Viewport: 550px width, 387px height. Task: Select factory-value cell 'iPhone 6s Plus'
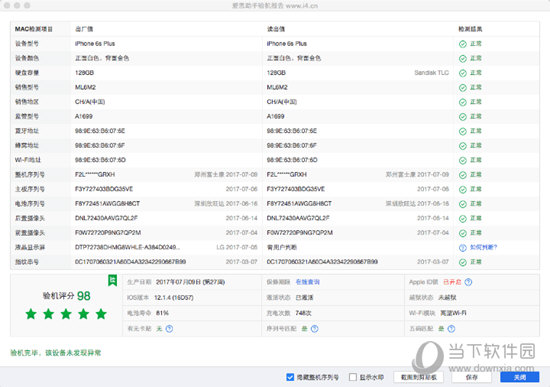(x=95, y=44)
